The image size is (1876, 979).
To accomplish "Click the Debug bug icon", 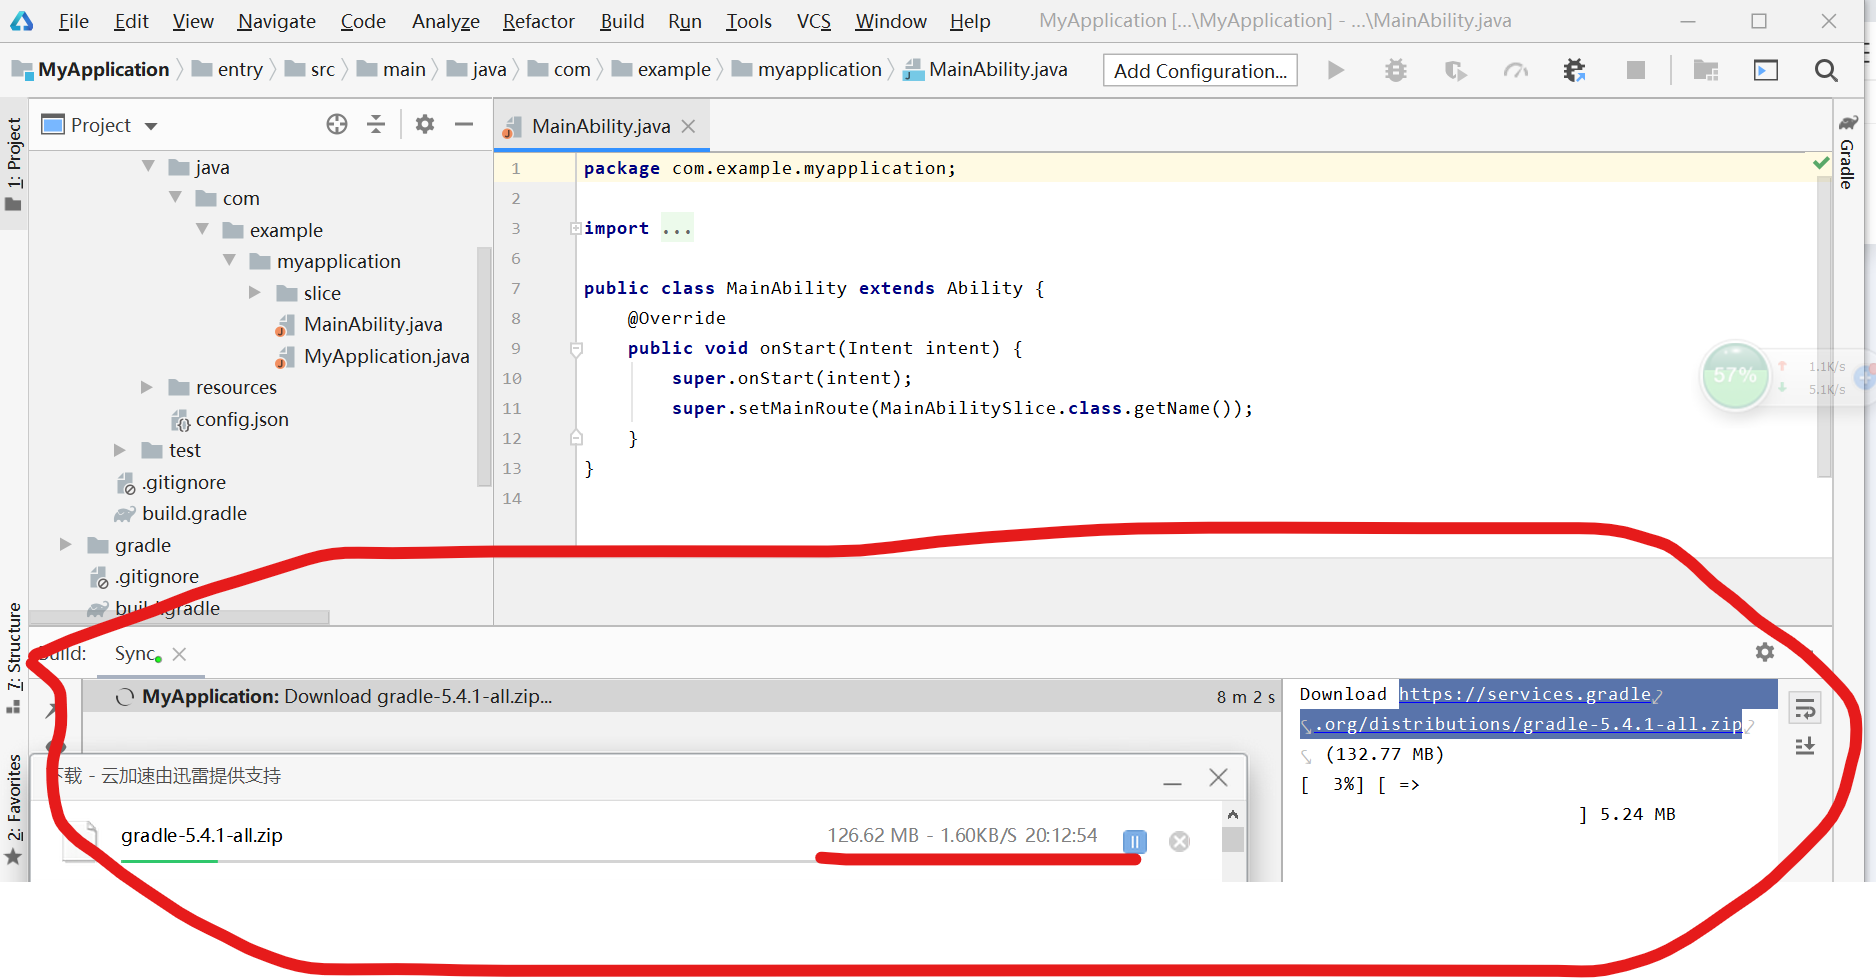I will click(x=1396, y=70).
